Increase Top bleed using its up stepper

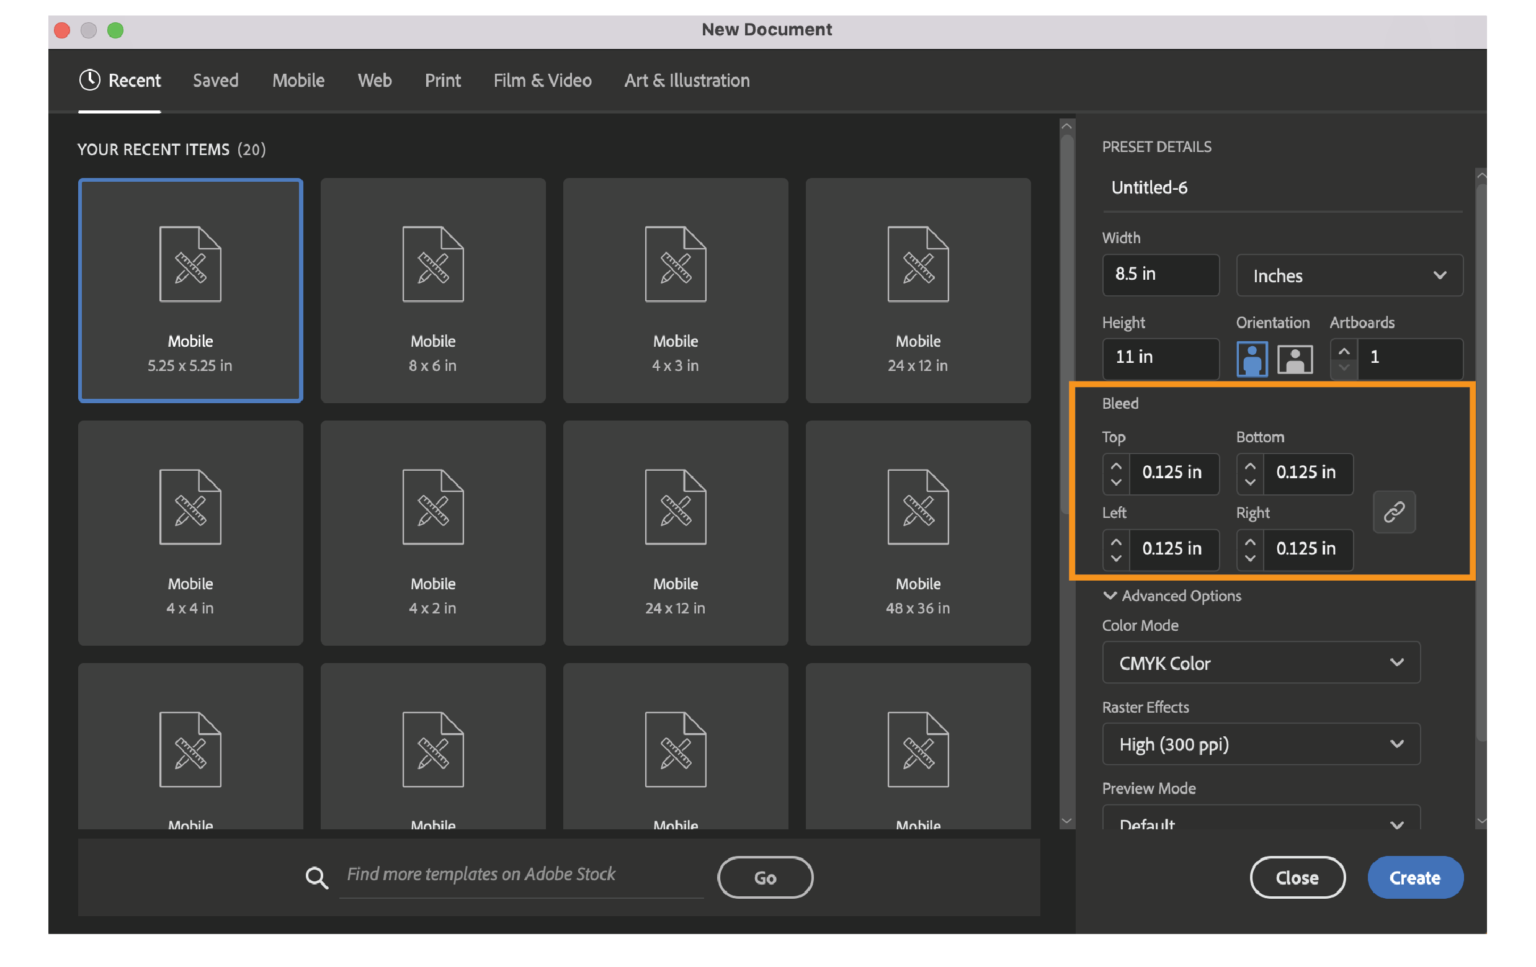click(x=1115, y=465)
